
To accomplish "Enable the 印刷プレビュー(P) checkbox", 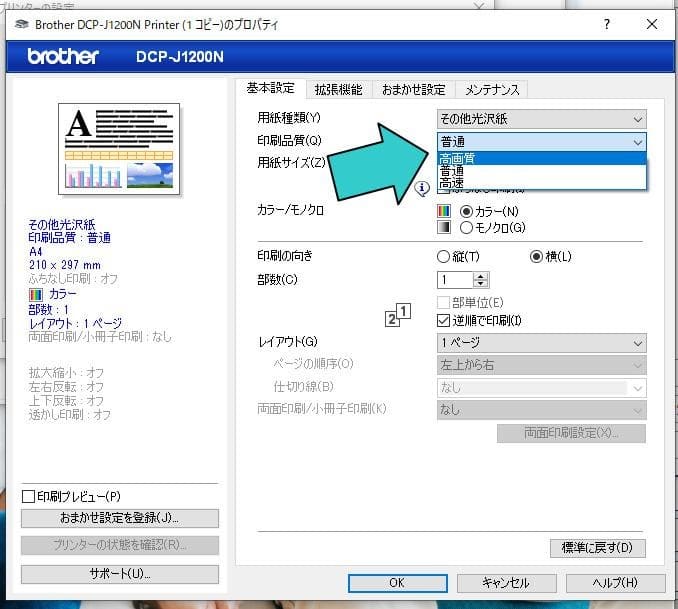I will [x=28, y=496].
